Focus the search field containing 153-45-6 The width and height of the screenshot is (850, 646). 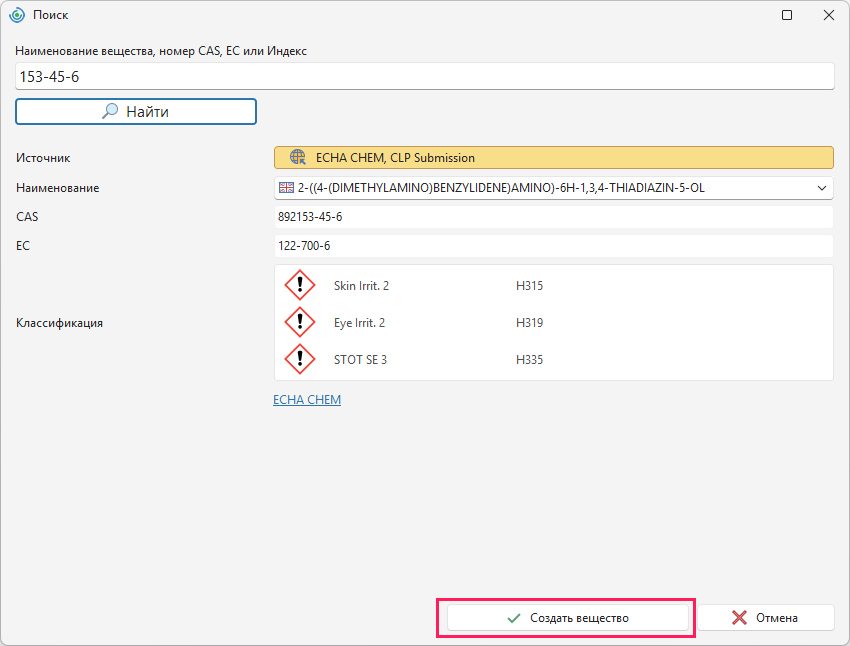pyautogui.click(x=424, y=76)
